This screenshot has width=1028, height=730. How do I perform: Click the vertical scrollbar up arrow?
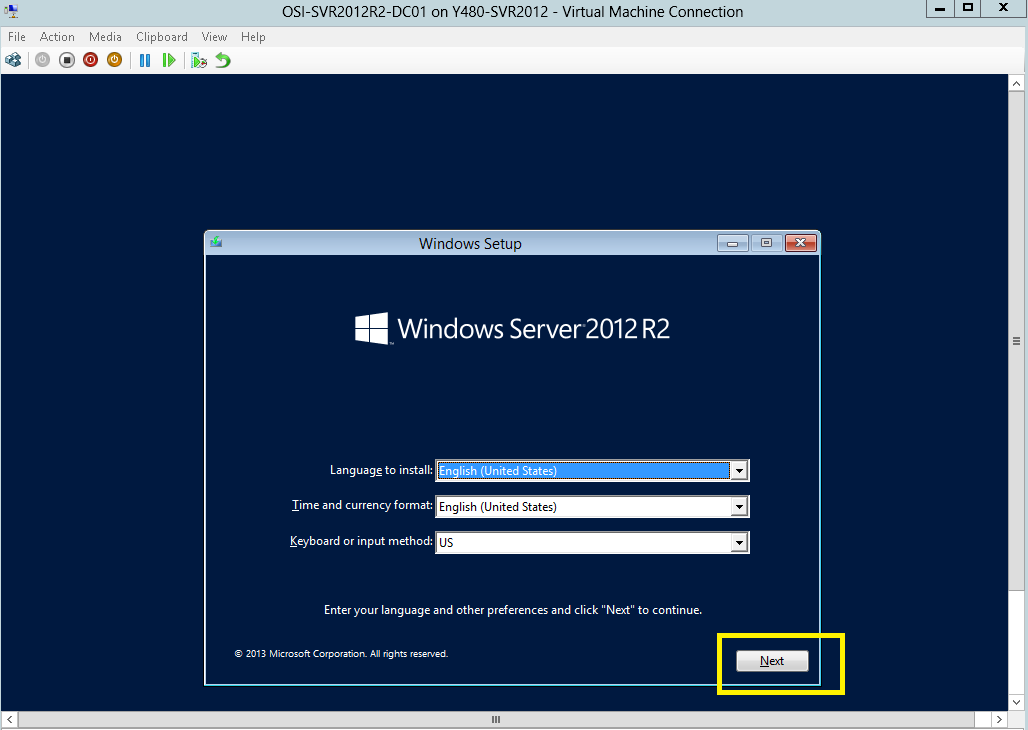(x=1016, y=83)
